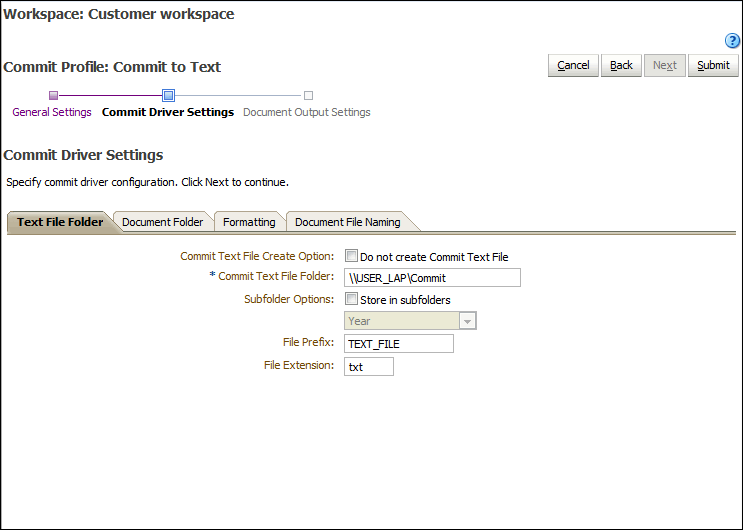The height and width of the screenshot is (530, 743).
Task: Open the help icon
Action: 732,41
